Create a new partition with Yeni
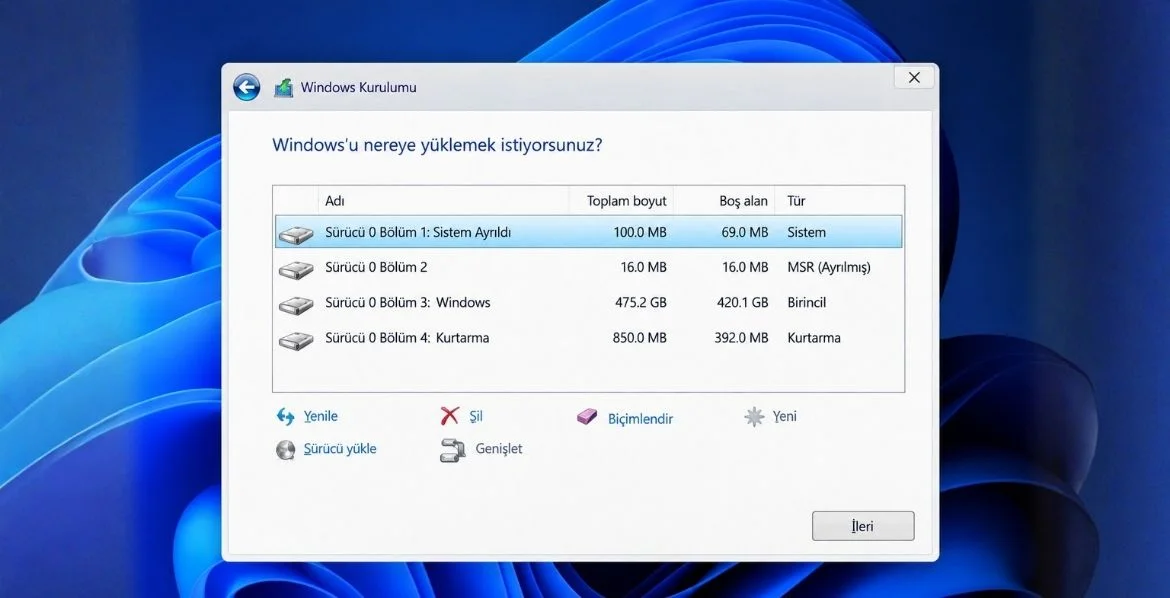Image resolution: width=1170 pixels, height=598 pixels. (784, 416)
